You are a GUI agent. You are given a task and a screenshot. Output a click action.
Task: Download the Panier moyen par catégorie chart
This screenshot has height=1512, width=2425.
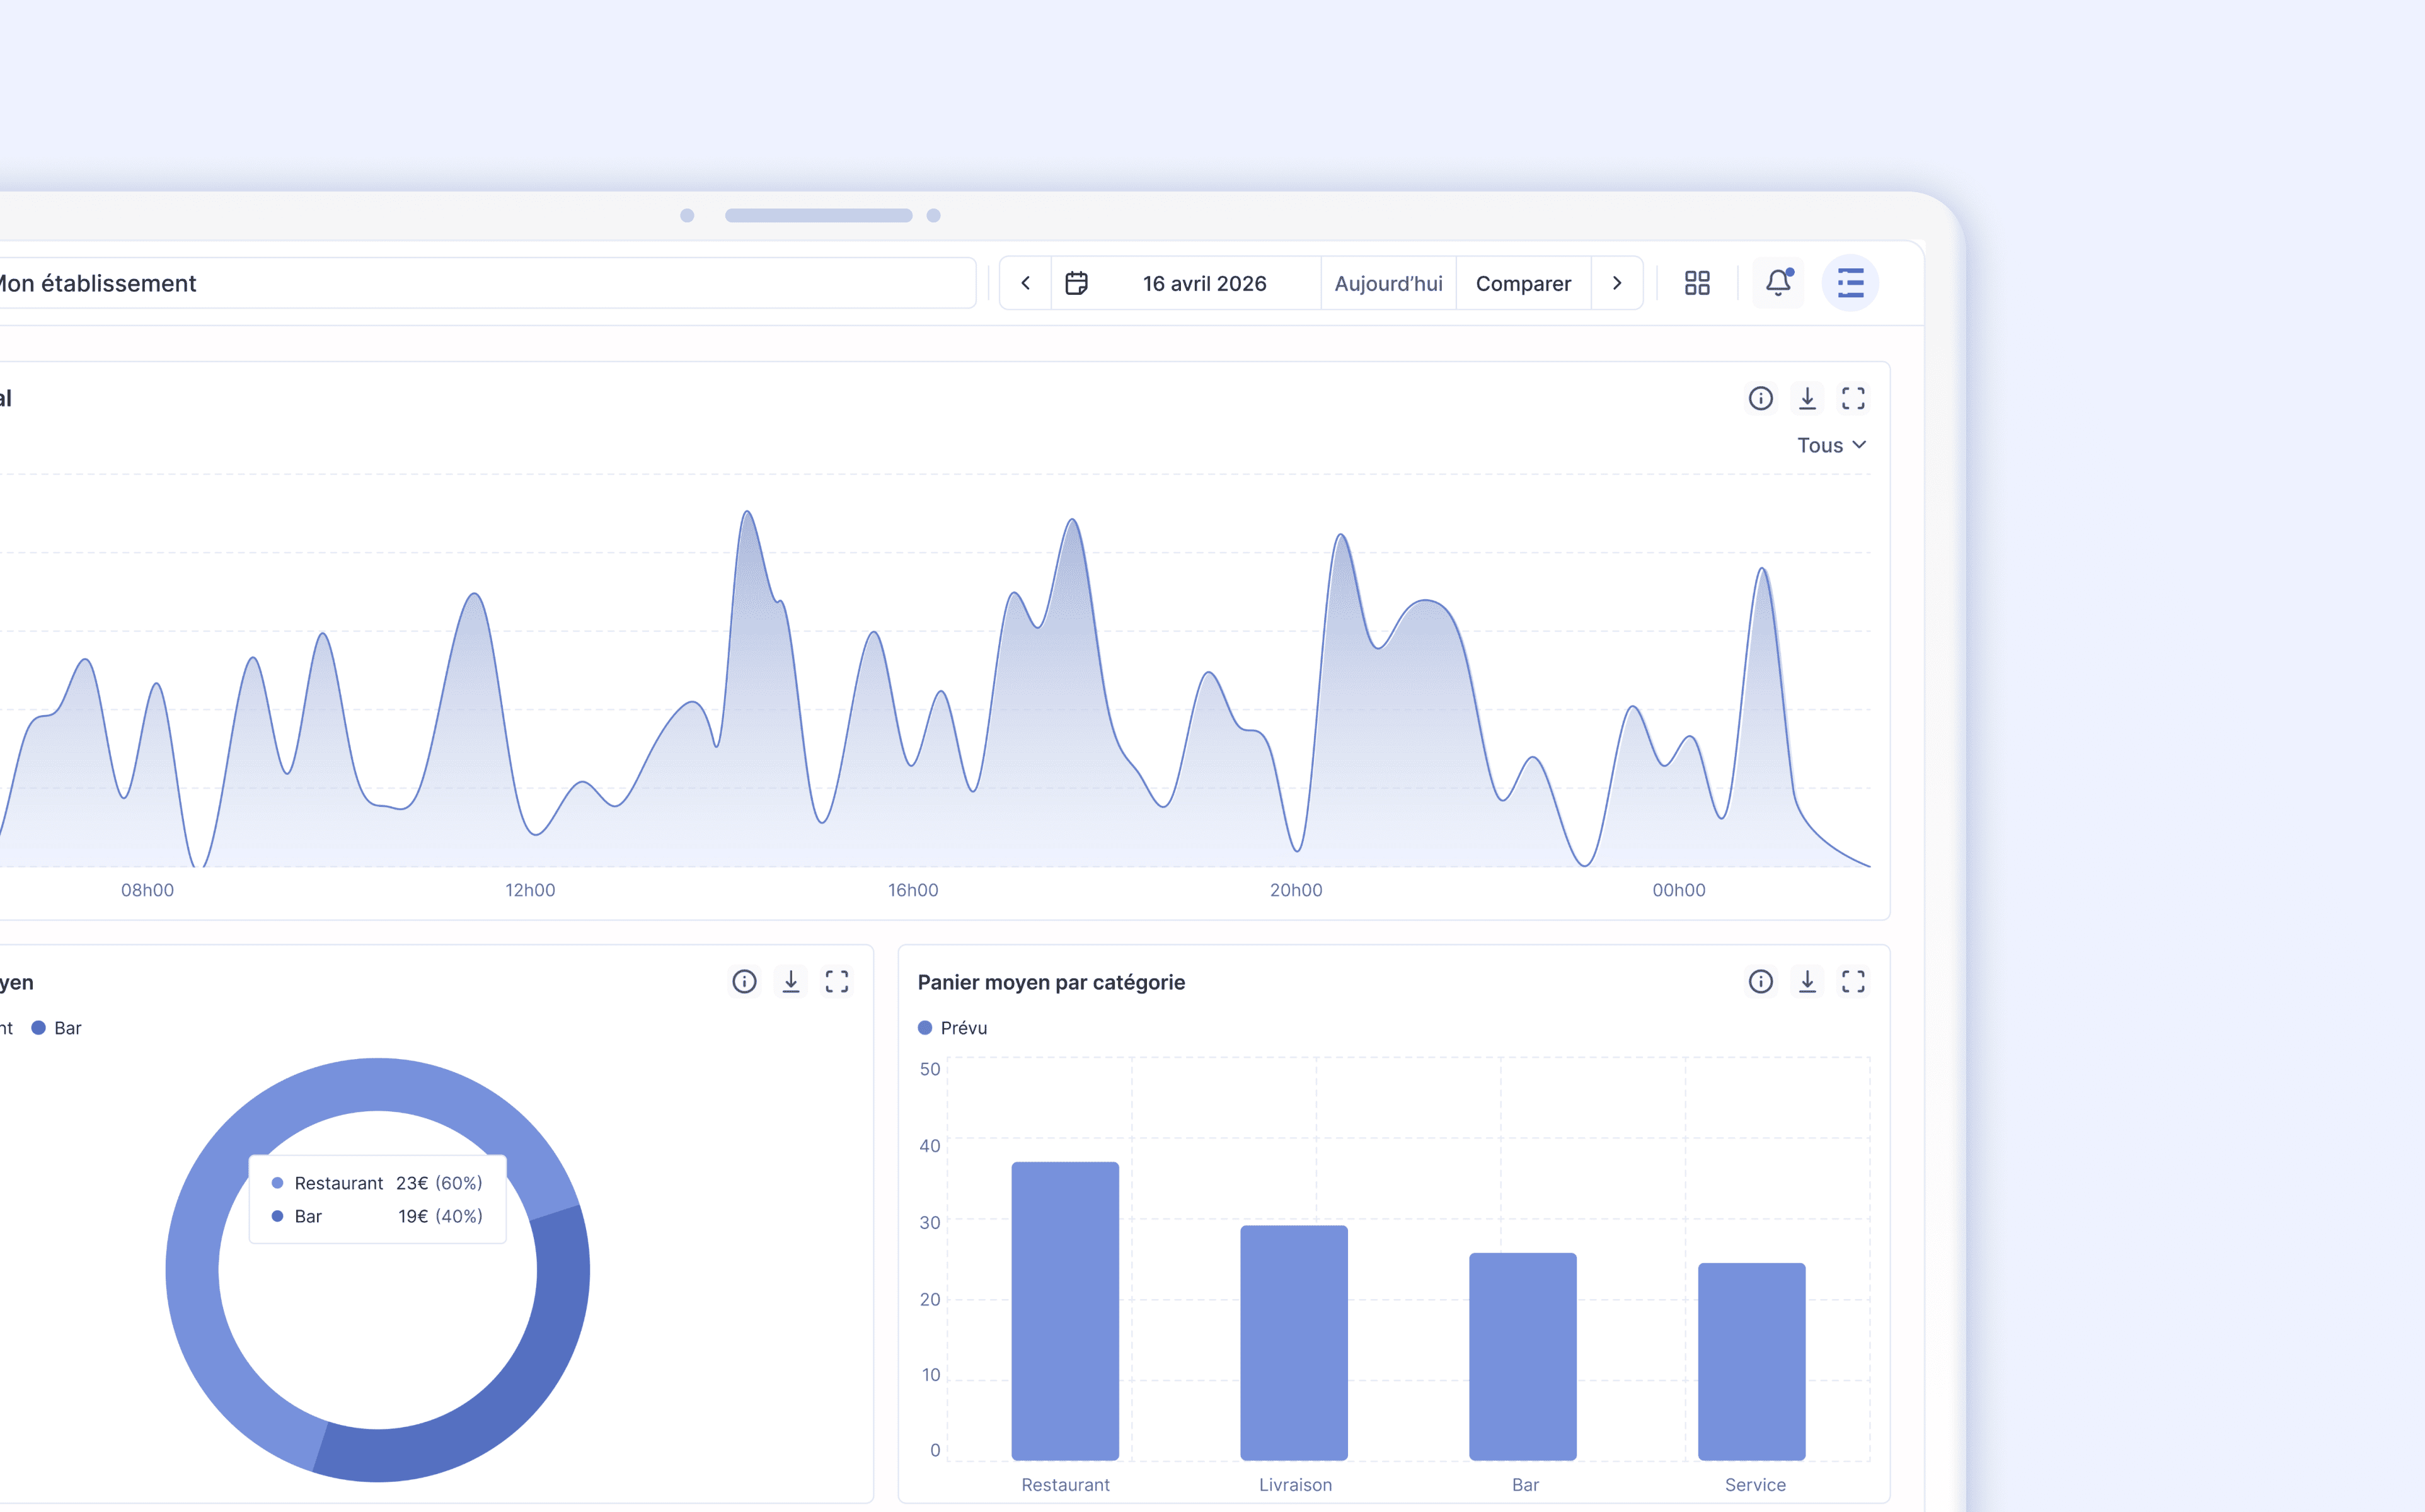tap(1807, 981)
